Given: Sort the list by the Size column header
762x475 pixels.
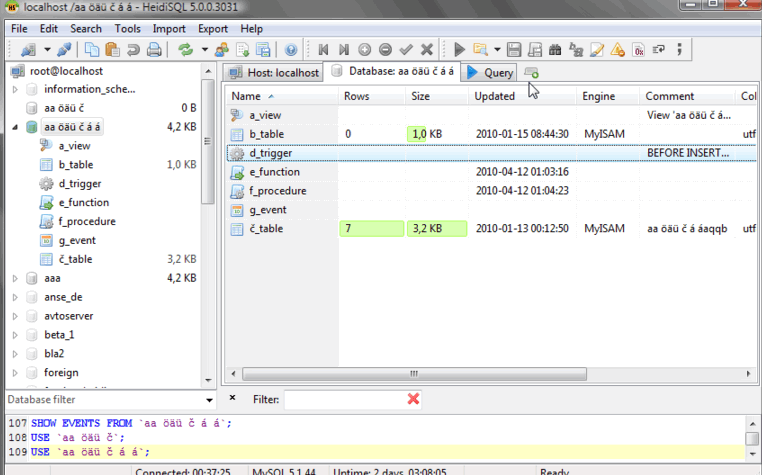Looking at the screenshot, I should (437, 96).
